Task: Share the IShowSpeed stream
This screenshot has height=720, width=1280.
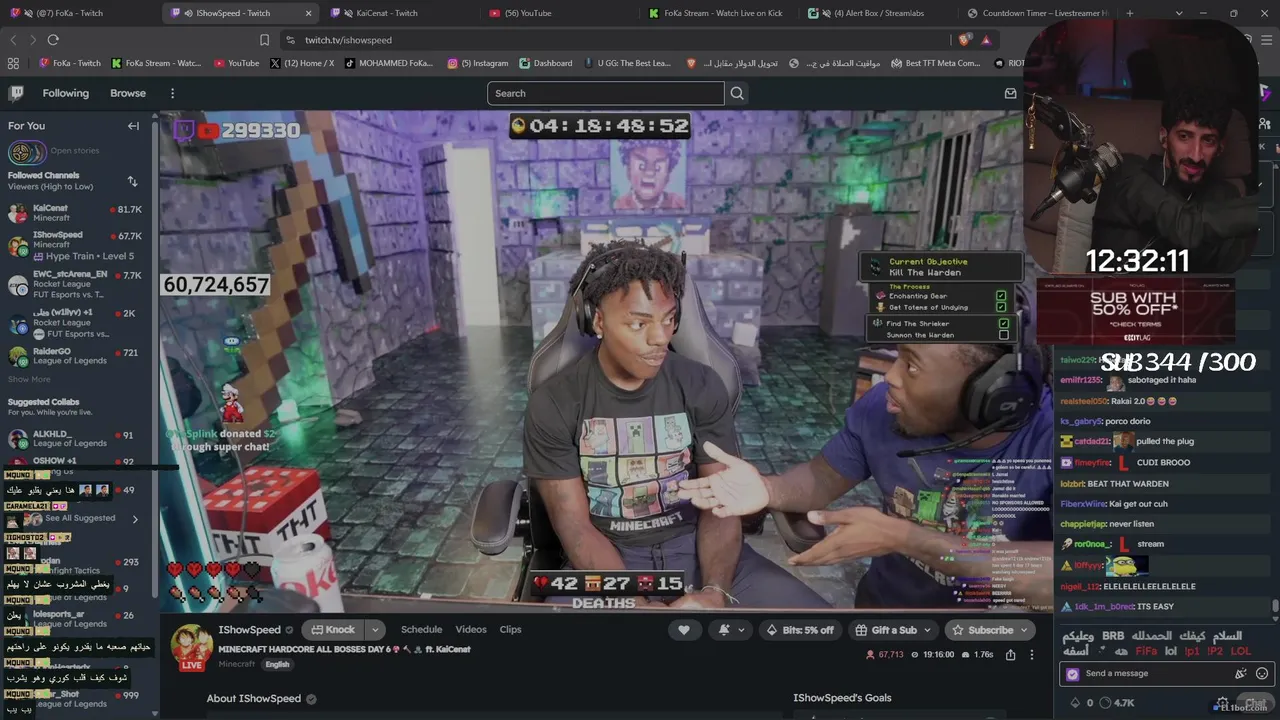Action: [1010, 654]
